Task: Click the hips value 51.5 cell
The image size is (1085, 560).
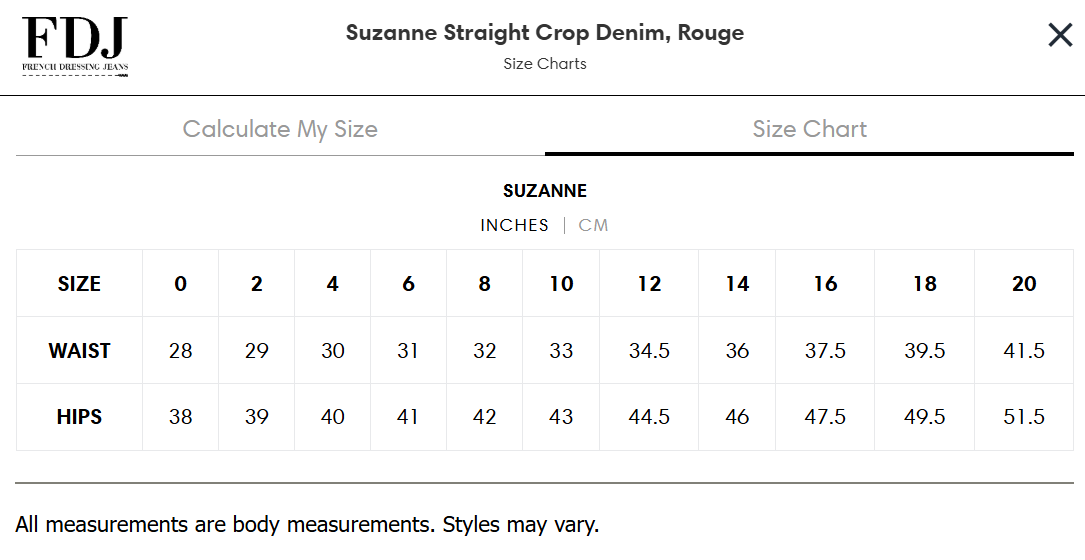Action: 1024,417
